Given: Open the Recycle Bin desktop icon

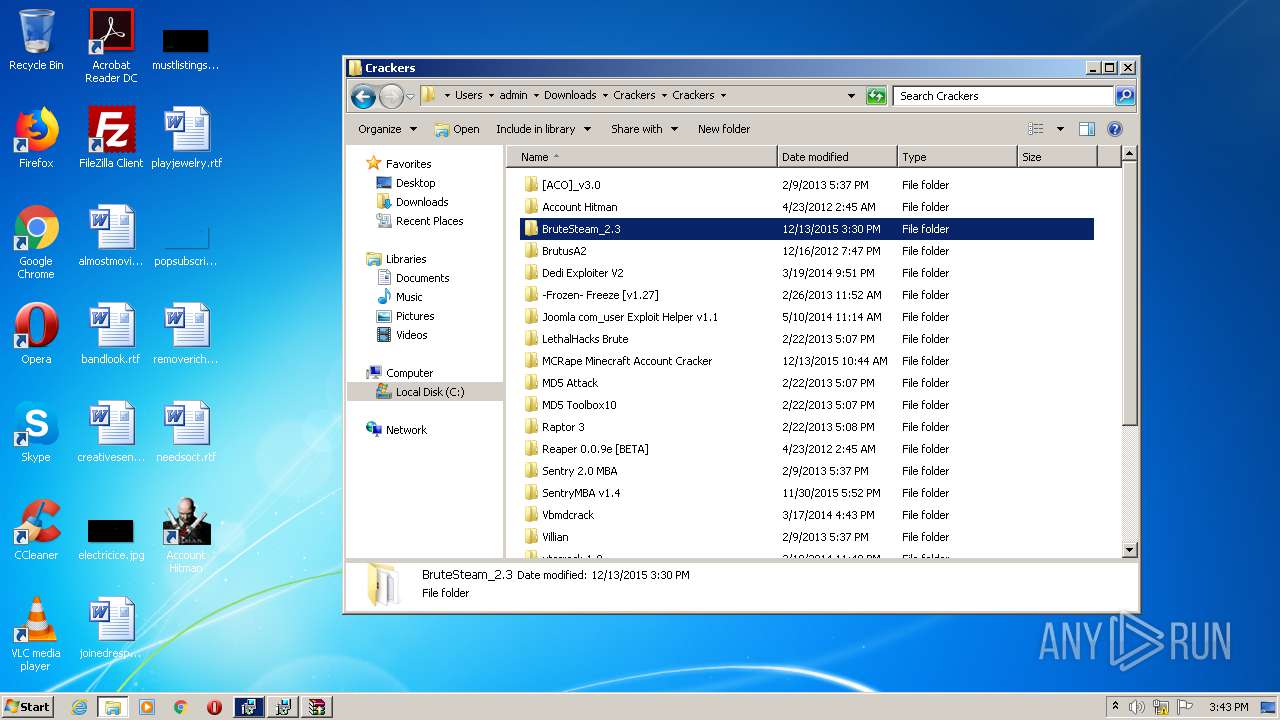Looking at the screenshot, I should 36,40.
